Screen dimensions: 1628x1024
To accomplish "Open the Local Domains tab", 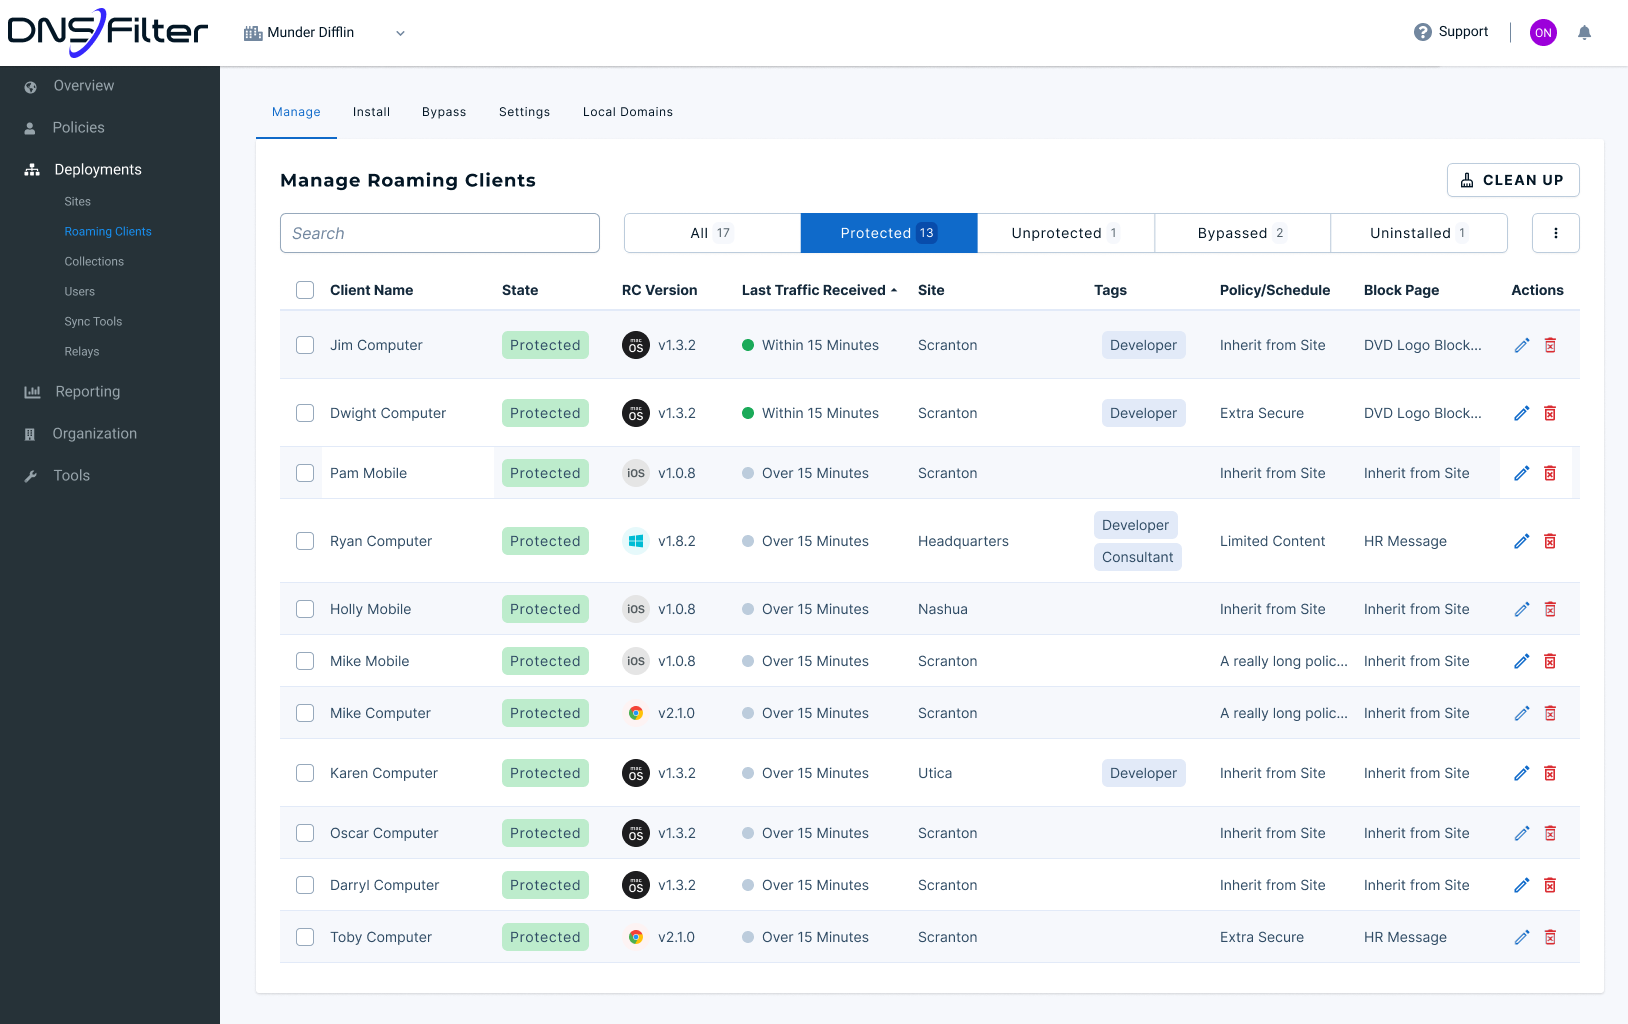I will [627, 112].
